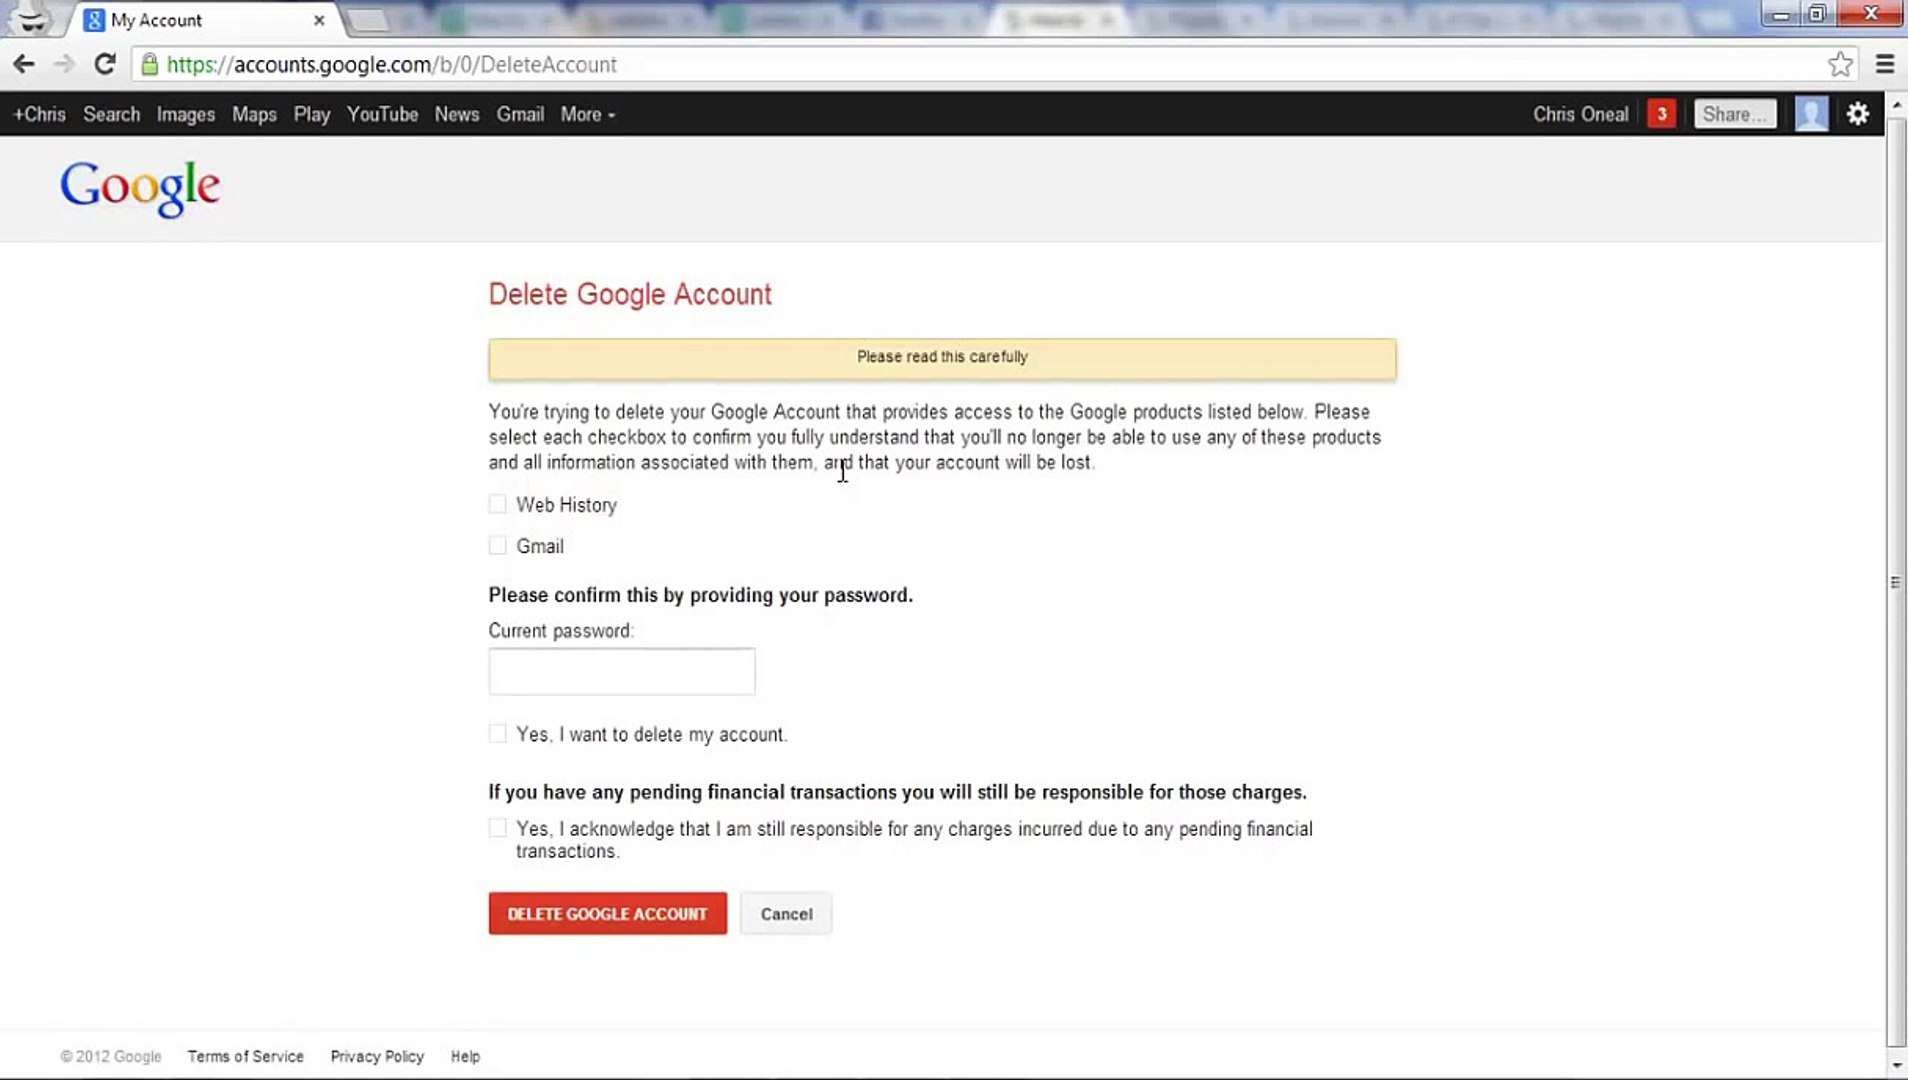
Task: Open +Chris in the Google bar
Action: (39, 115)
